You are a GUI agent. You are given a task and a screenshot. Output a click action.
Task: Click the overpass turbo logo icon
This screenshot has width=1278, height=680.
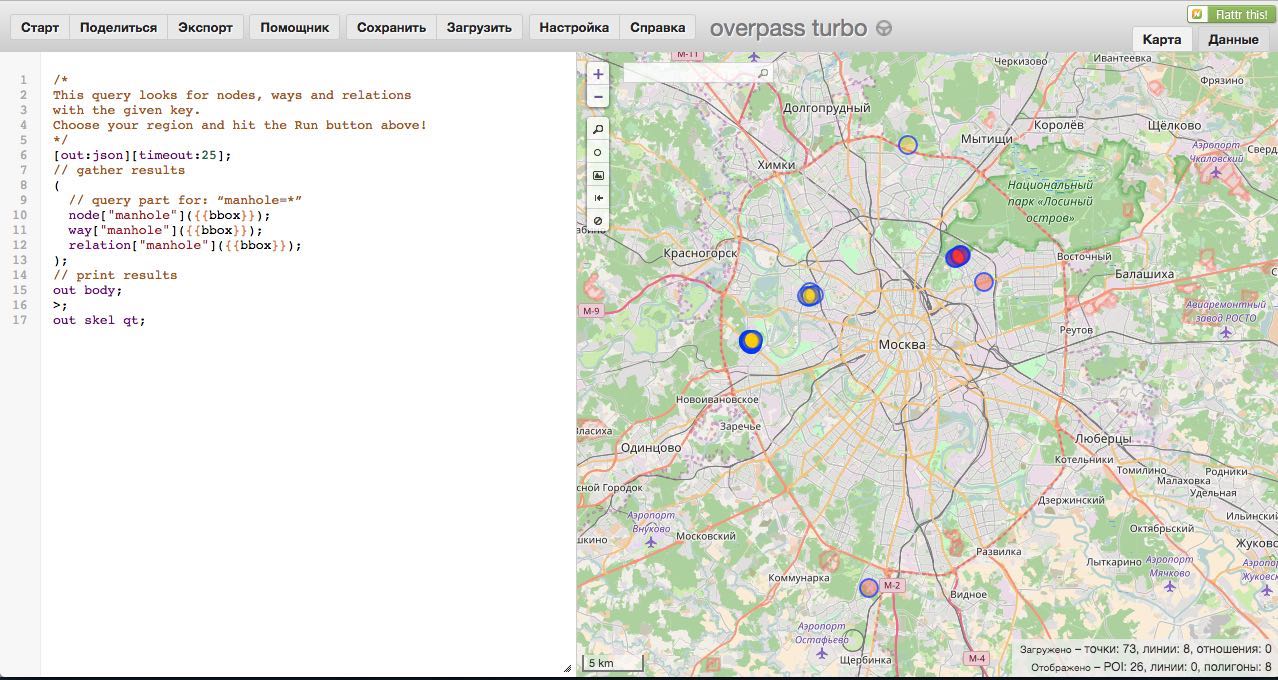[884, 28]
